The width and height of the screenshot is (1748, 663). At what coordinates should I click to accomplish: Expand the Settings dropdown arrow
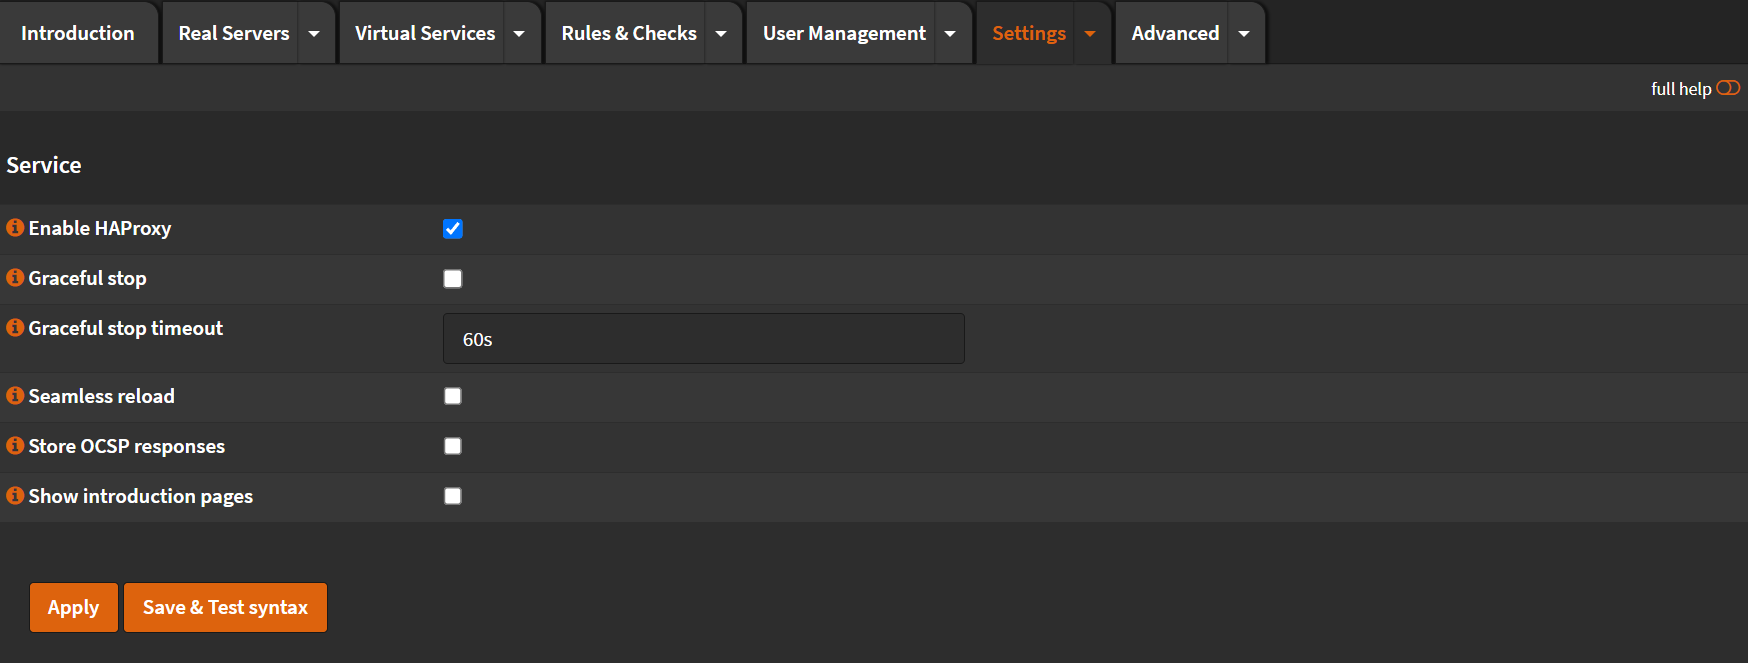(1090, 33)
